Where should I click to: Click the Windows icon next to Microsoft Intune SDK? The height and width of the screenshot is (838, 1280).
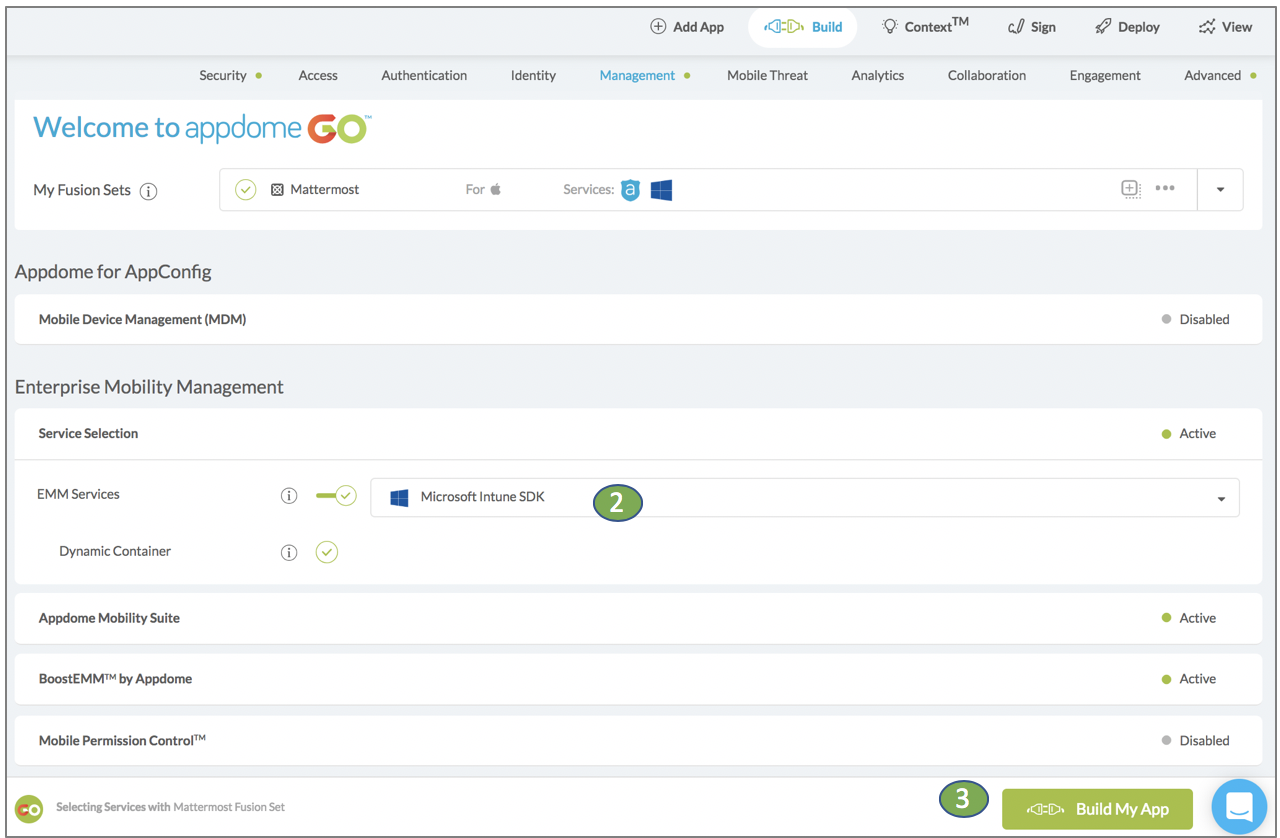tap(399, 497)
